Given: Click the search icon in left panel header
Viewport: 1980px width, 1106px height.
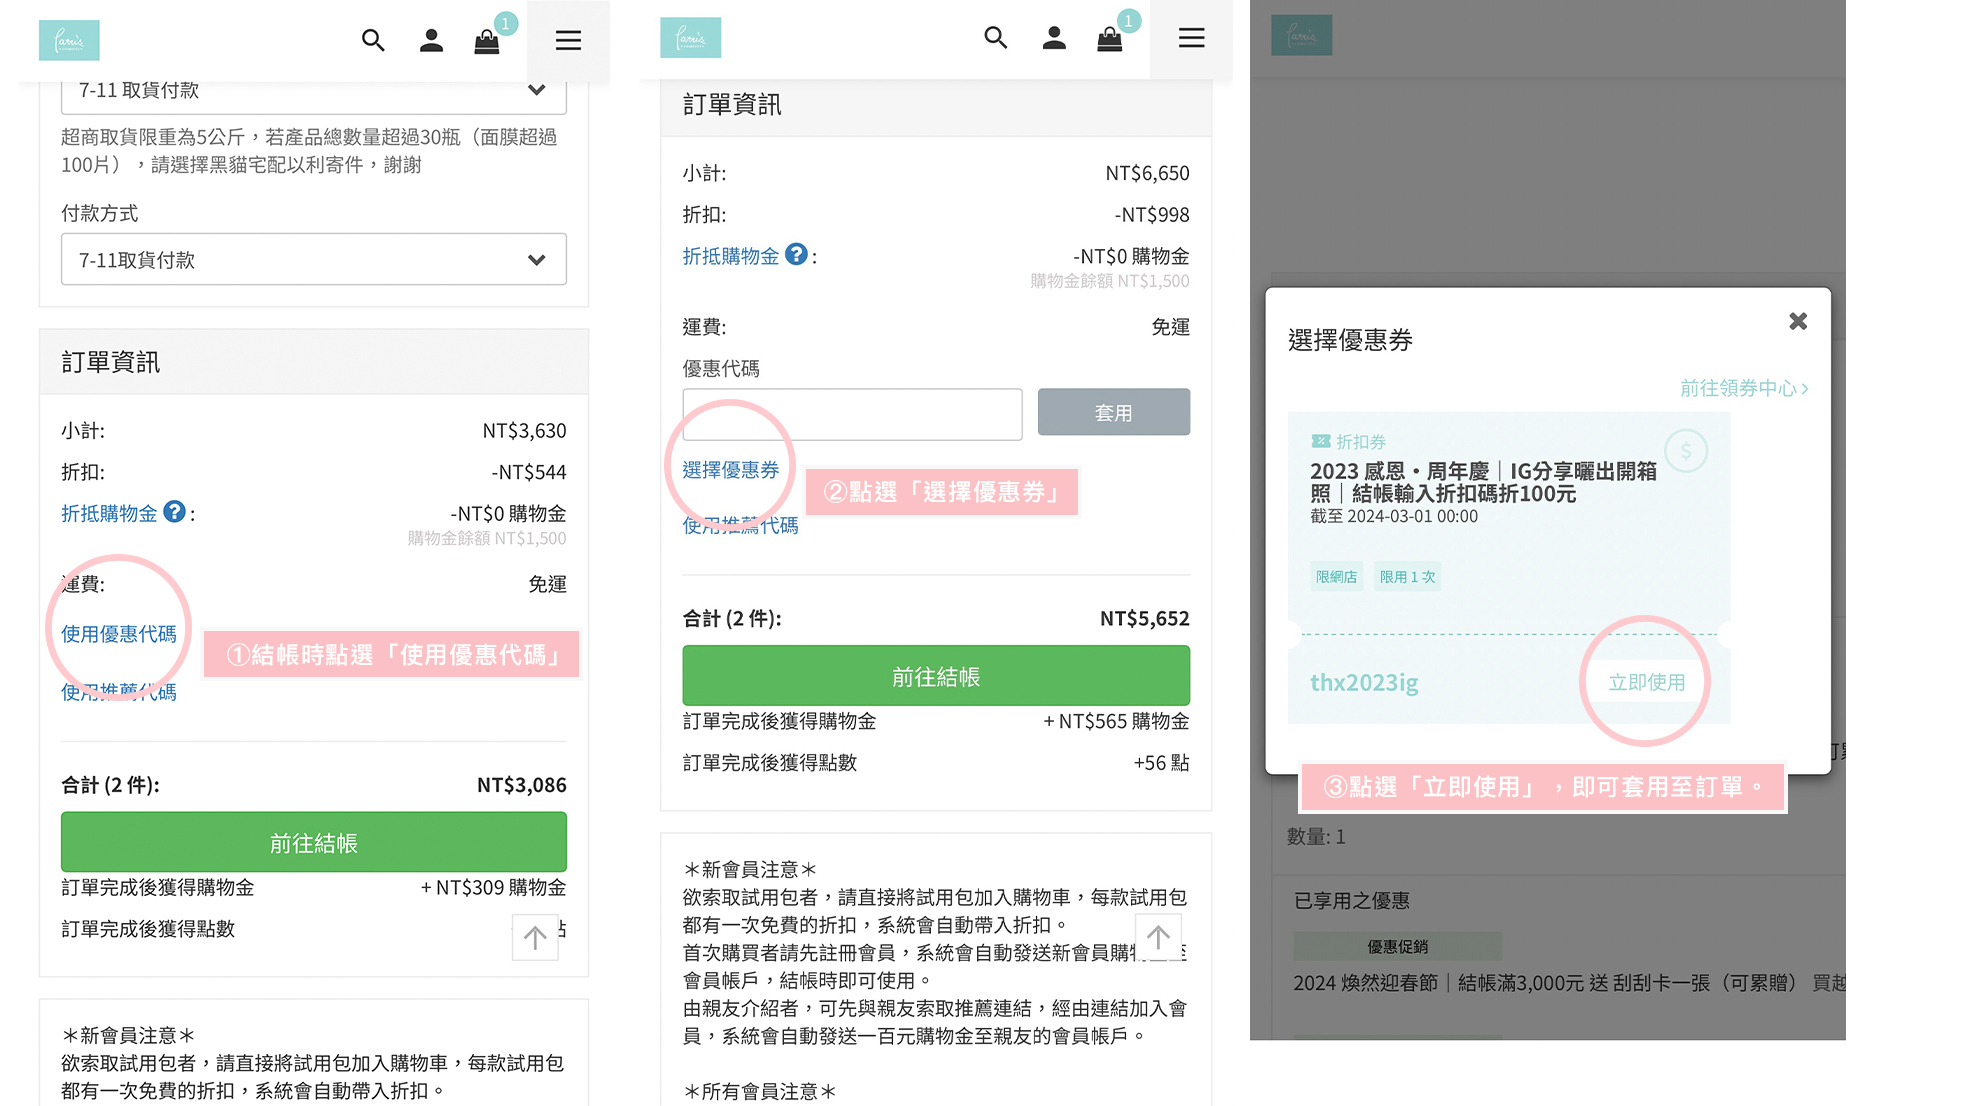Looking at the screenshot, I should [373, 40].
